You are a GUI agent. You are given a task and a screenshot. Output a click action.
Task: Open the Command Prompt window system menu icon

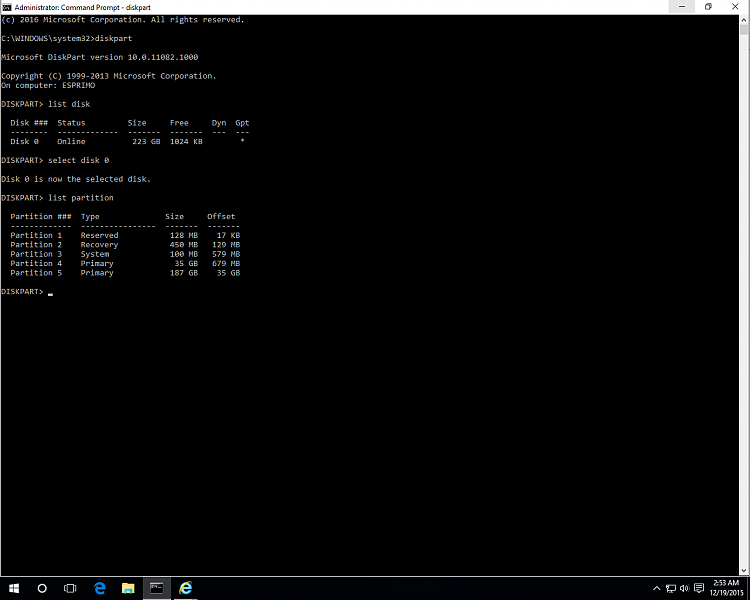click(7, 7)
